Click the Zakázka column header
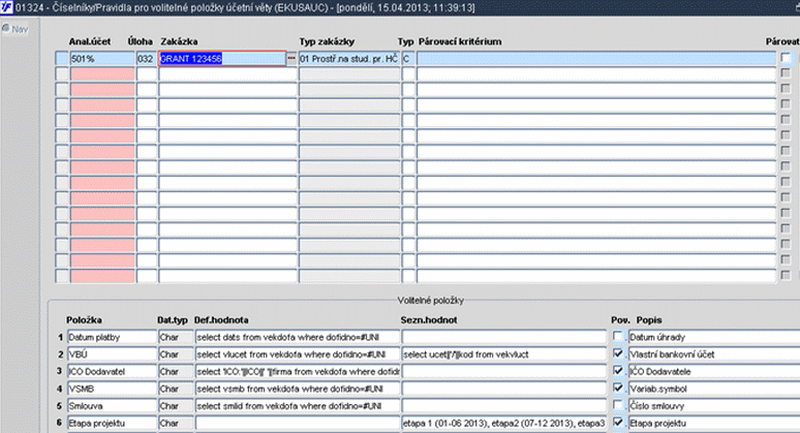 coord(179,42)
